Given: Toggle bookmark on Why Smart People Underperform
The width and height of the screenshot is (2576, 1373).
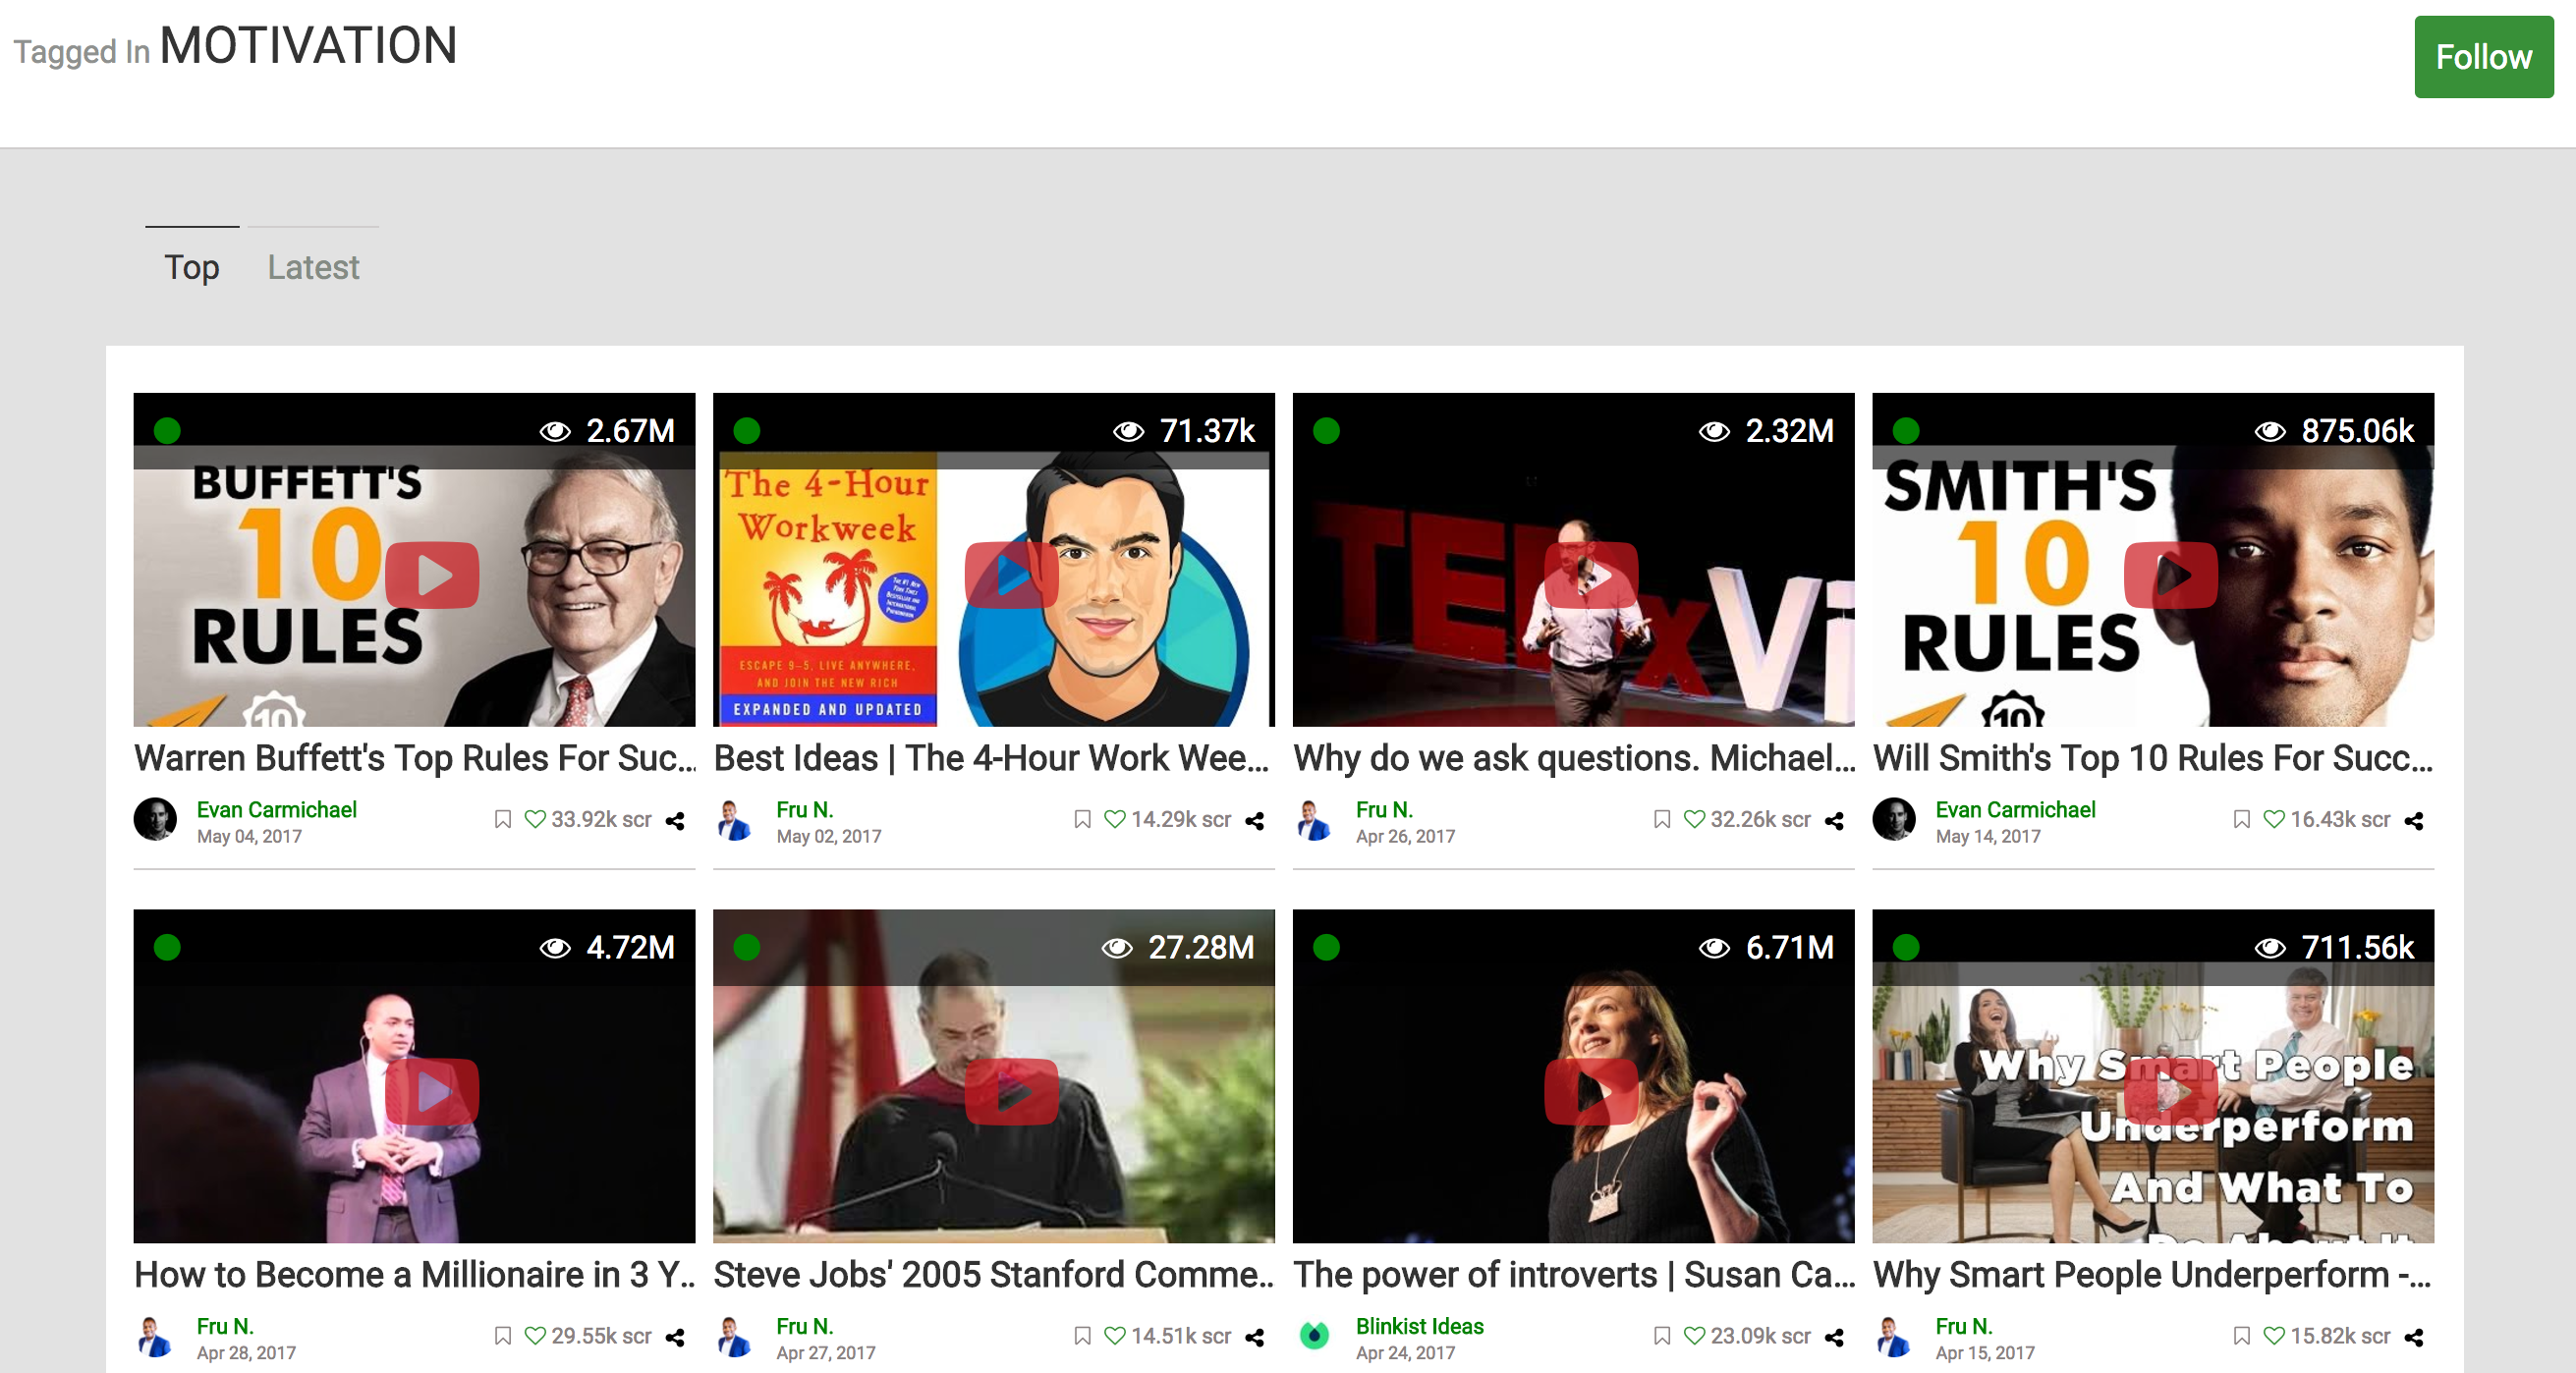Looking at the screenshot, I should point(2241,1336).
